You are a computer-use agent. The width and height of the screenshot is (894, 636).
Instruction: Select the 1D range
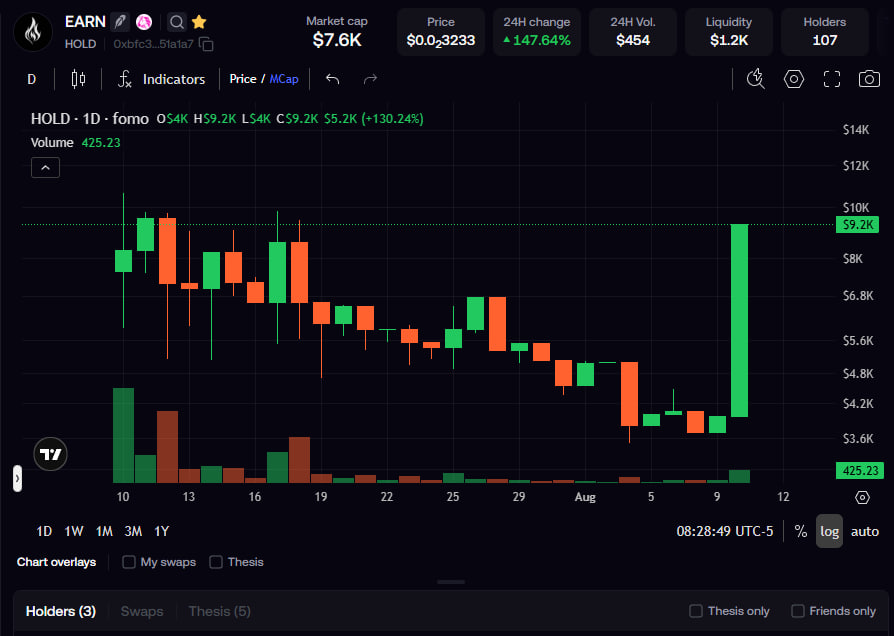(44, 532)
